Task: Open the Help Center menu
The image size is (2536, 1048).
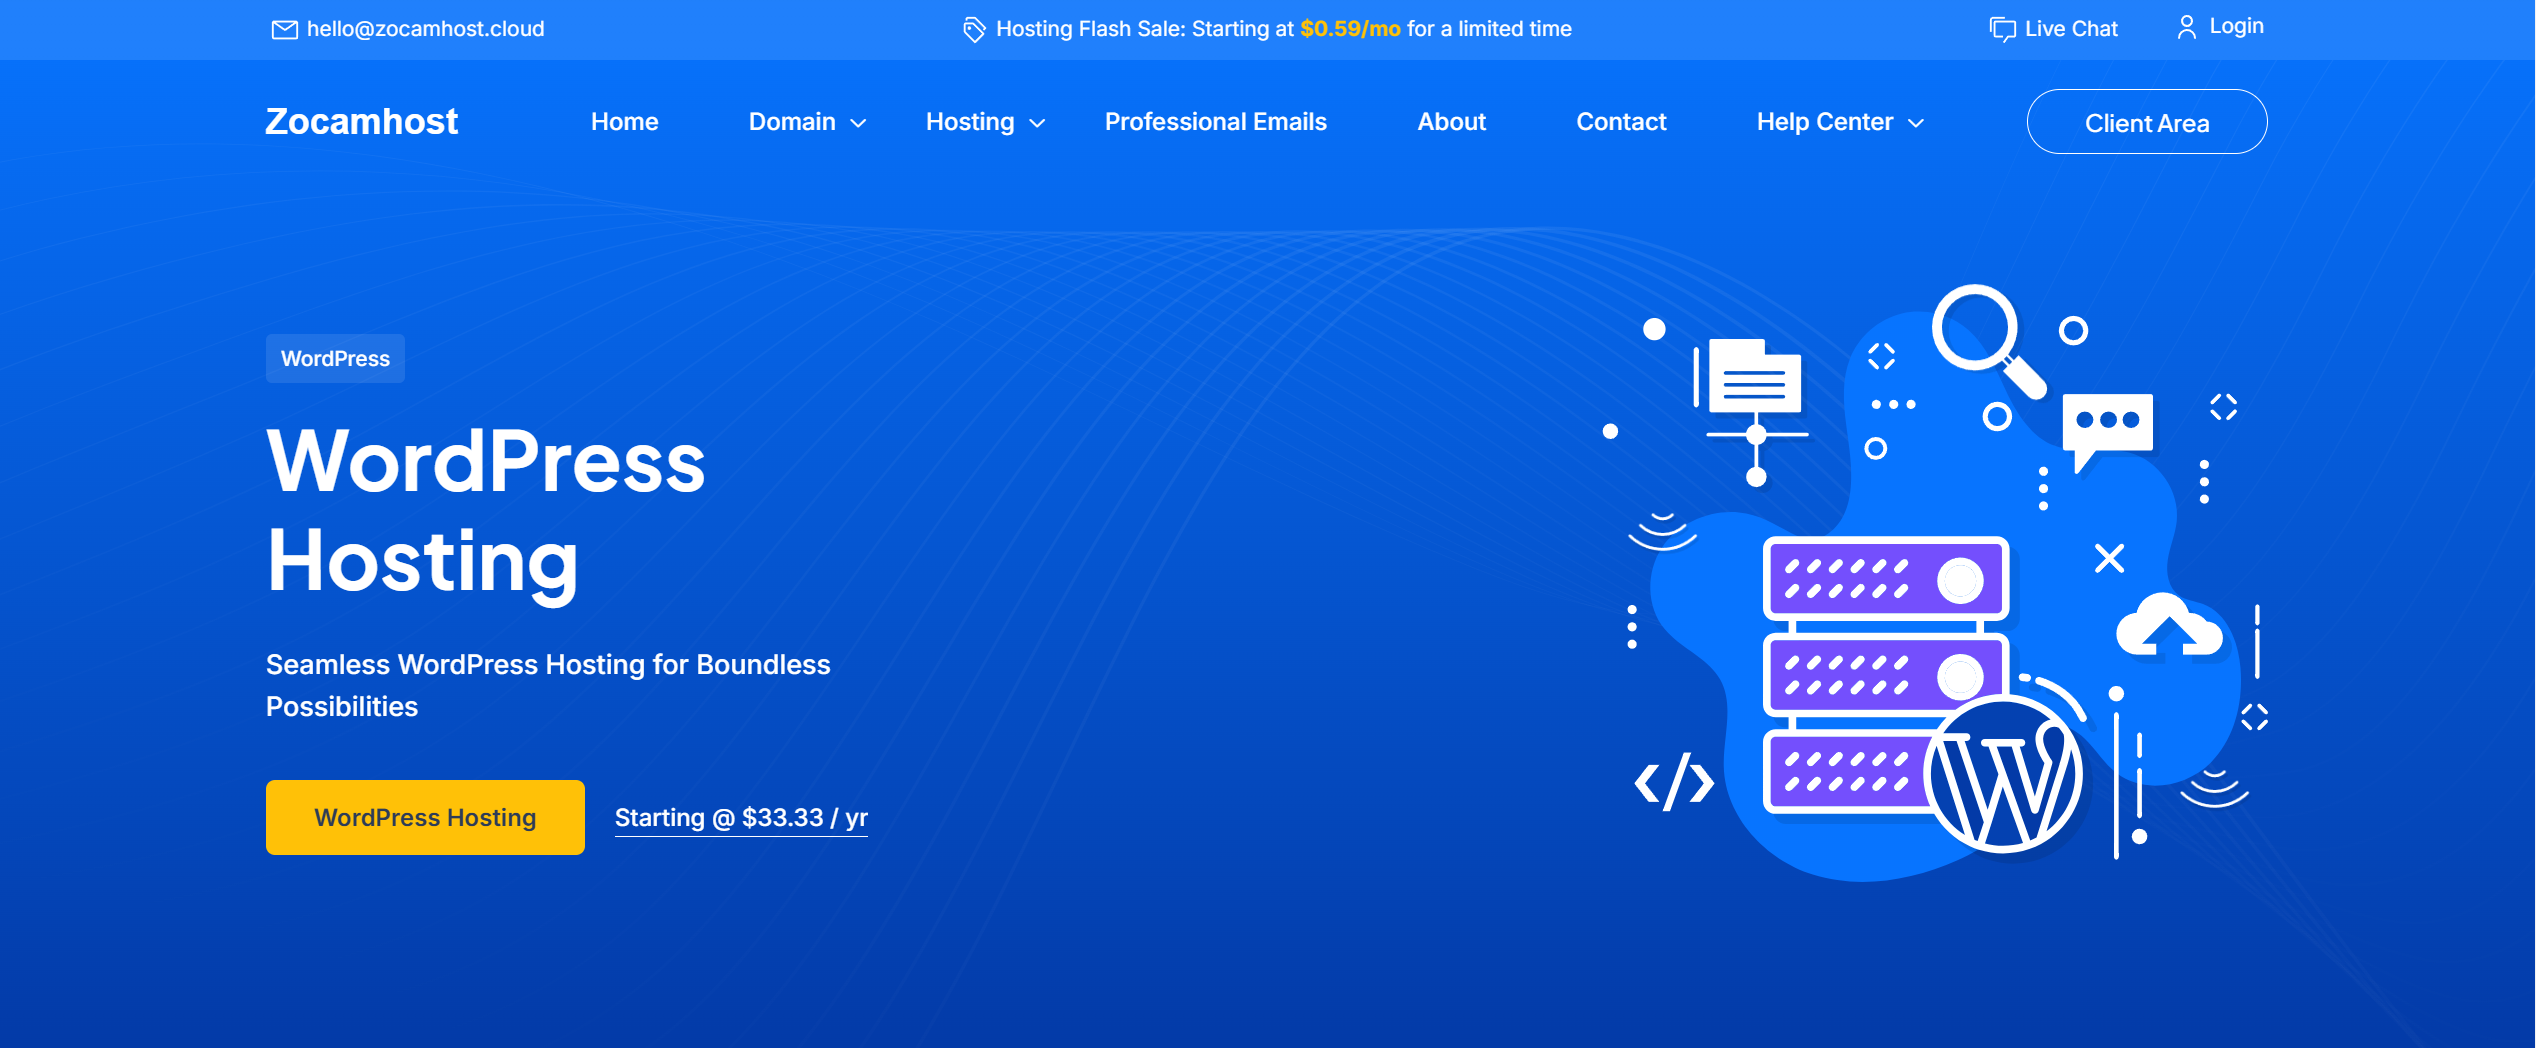Action: pyautogui.click(x=1824, y=122)
